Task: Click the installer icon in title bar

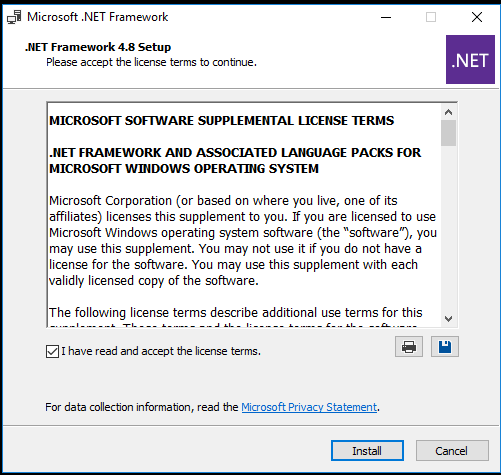Action: coord(14,17)
